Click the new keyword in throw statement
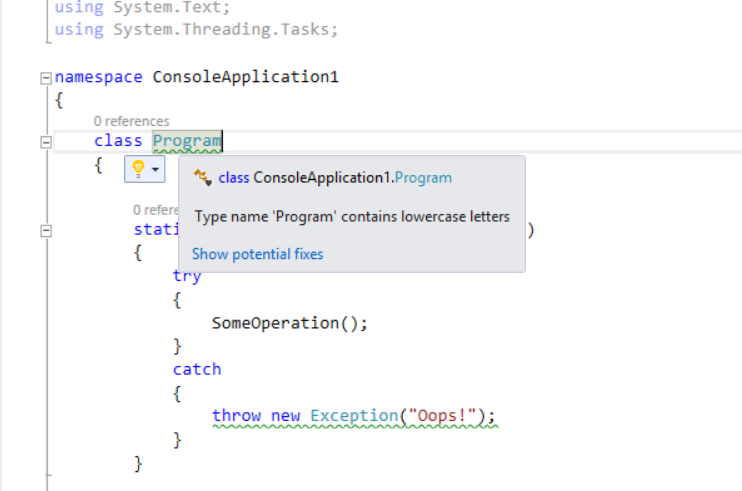This screenshot has height=491, width=742. click(x=285, y=416)
